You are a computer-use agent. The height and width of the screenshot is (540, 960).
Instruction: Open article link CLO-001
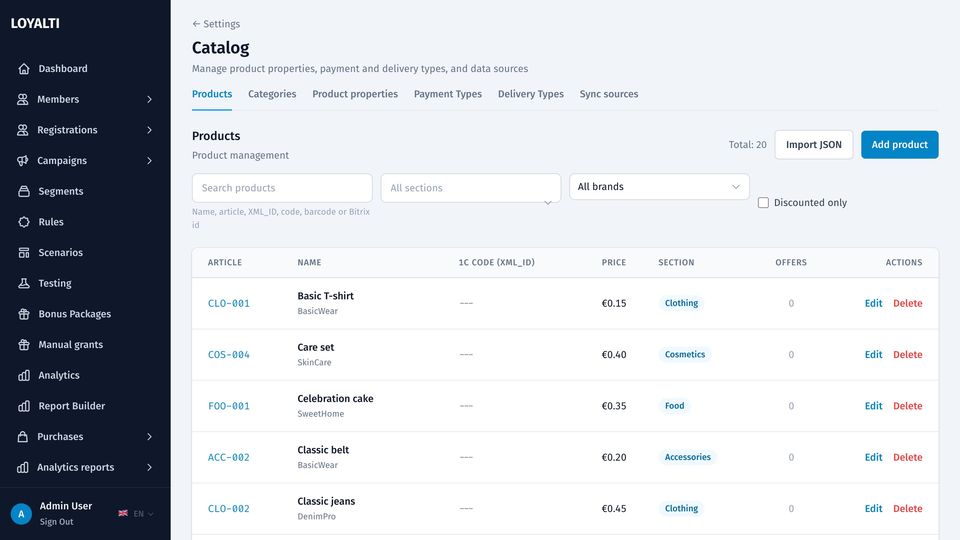229,303
